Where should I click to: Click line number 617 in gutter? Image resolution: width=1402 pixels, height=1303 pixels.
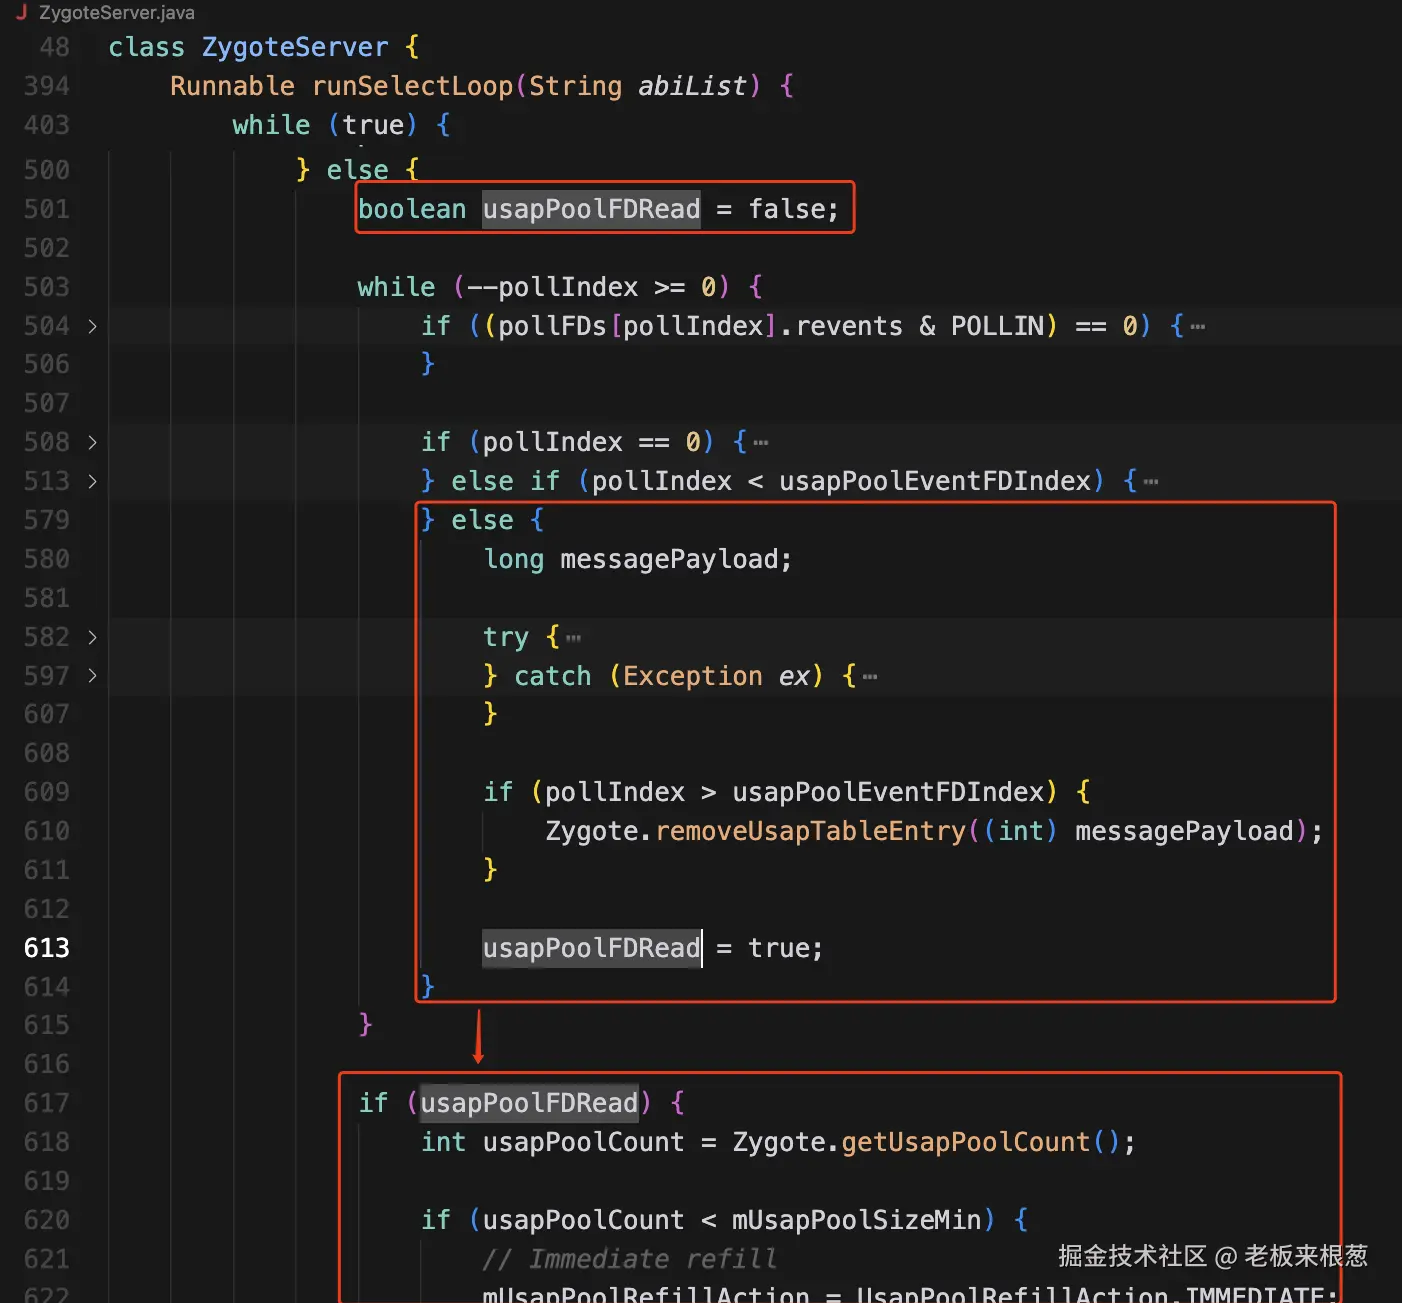point(46,1103)
